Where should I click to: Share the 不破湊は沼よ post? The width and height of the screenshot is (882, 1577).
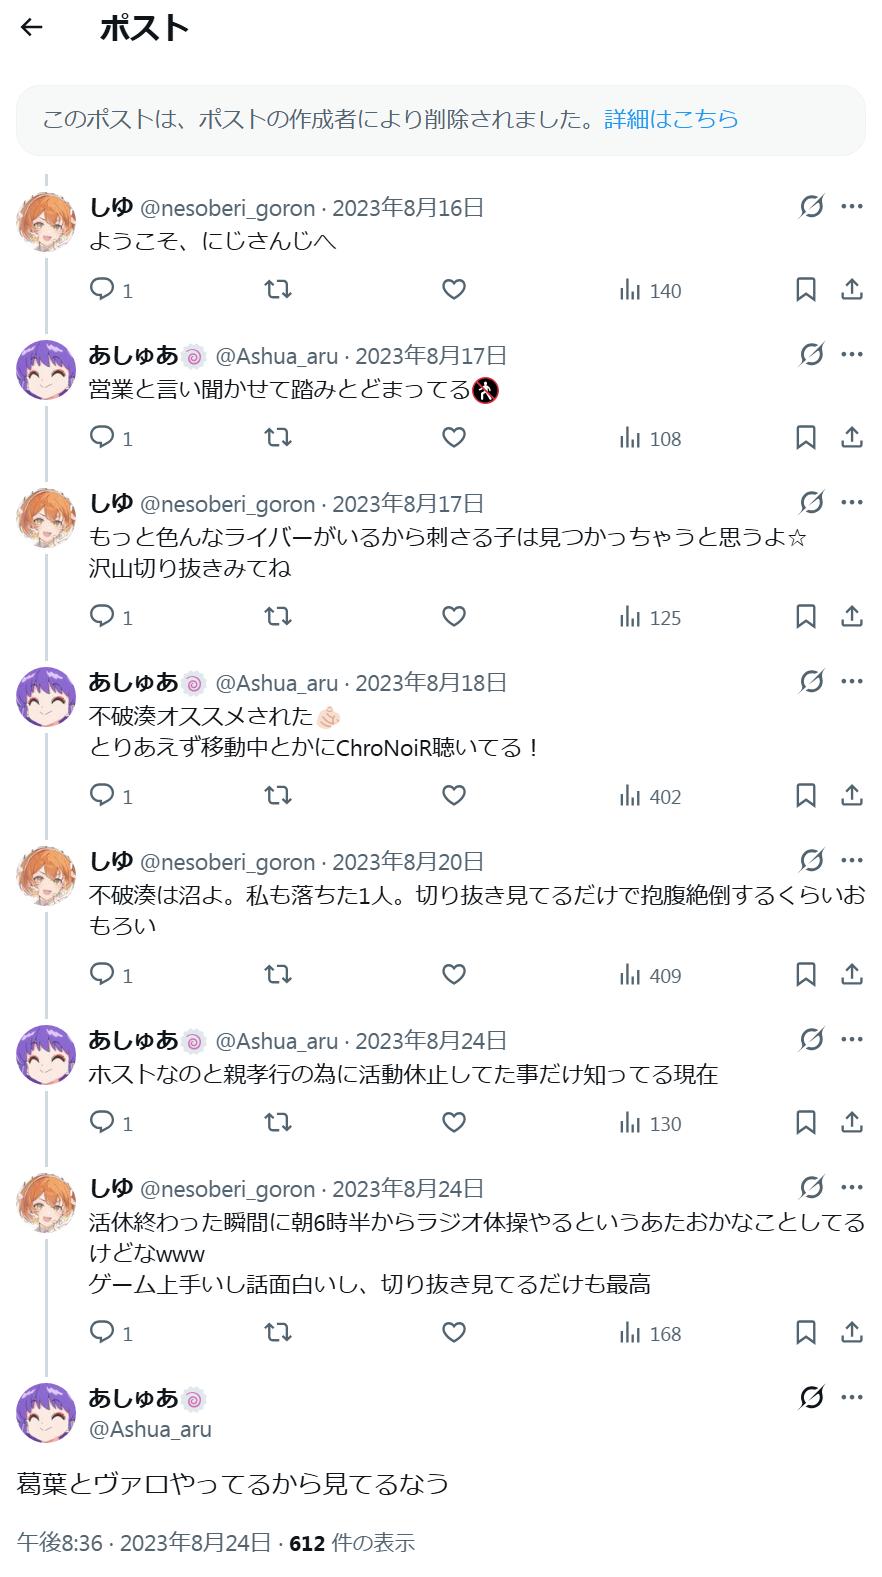click(x=851, y=975)
